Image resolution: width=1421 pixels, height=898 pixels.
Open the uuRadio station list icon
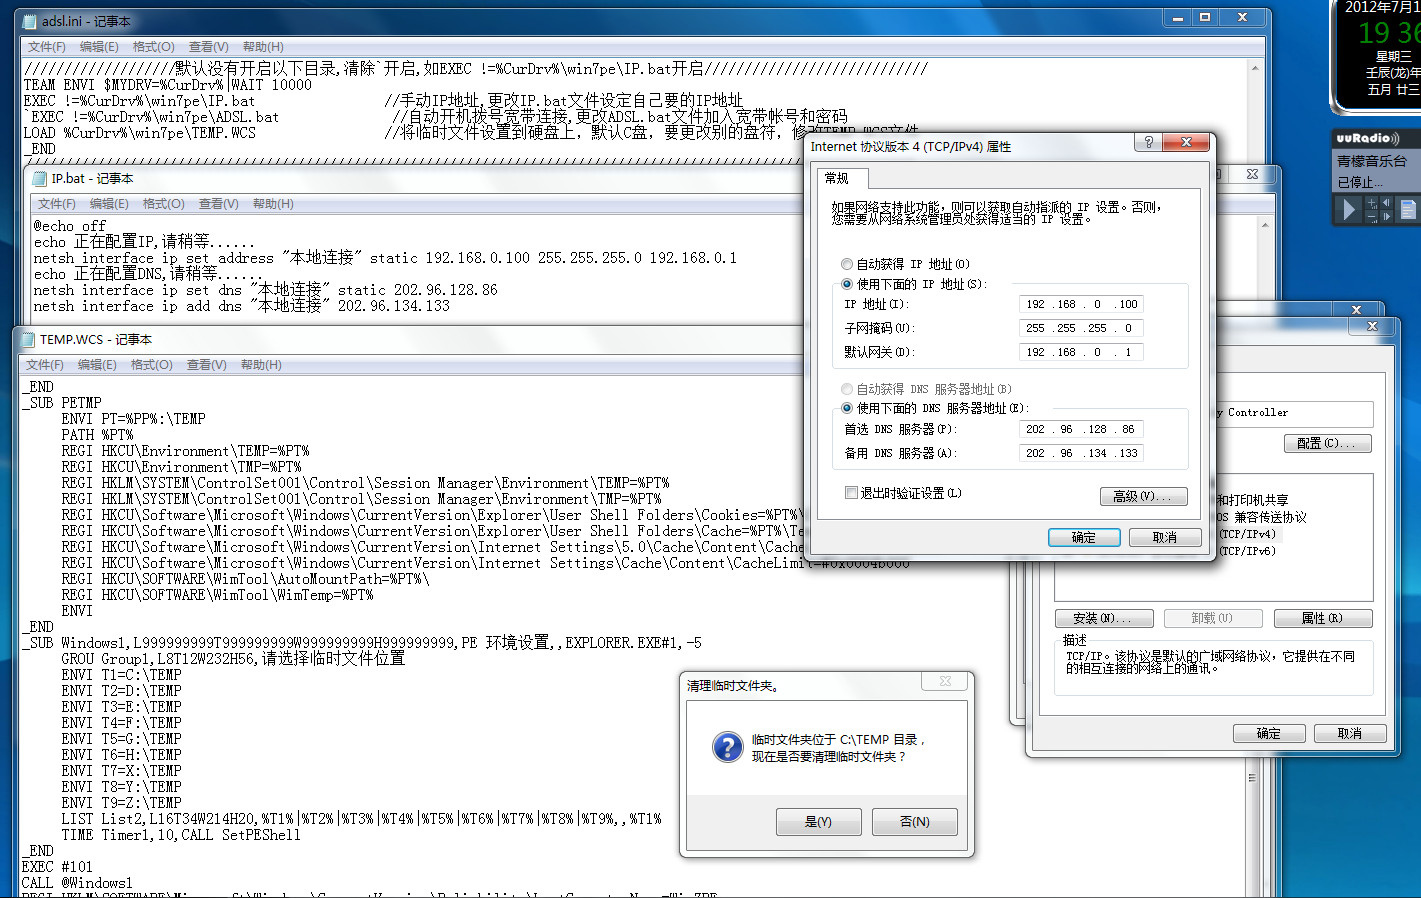[1408, 209]
